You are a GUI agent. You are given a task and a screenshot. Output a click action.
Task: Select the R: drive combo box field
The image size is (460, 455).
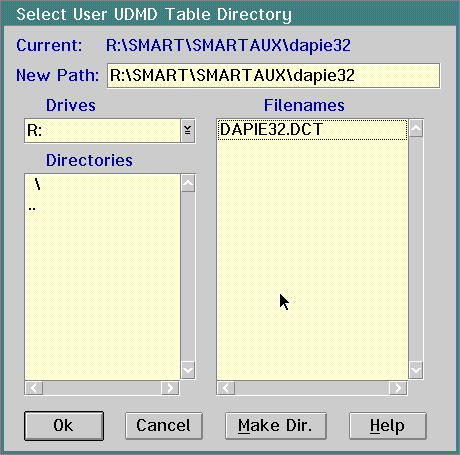102,130
